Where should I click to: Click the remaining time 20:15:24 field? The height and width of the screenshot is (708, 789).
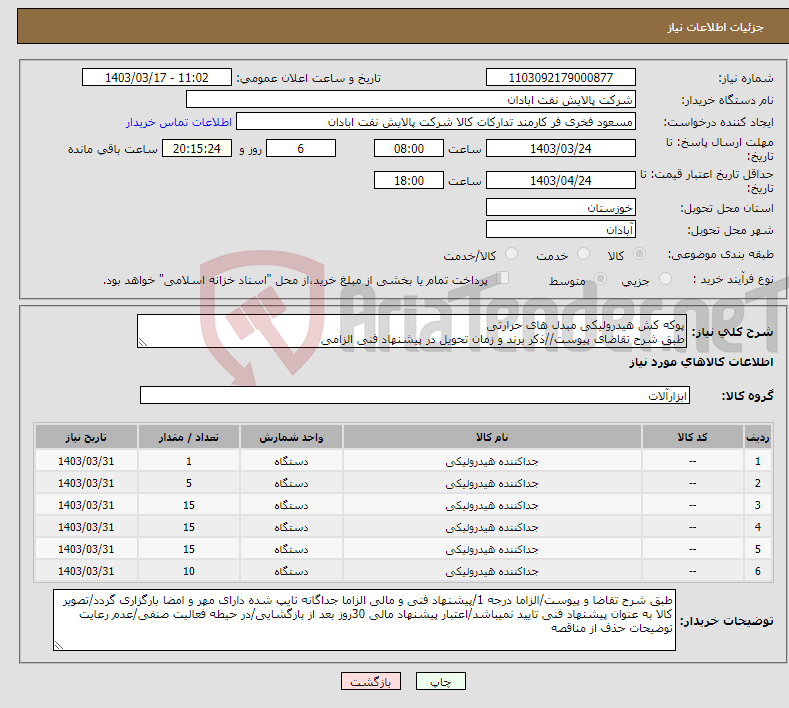pyautogui.click(x=197, y=148)
